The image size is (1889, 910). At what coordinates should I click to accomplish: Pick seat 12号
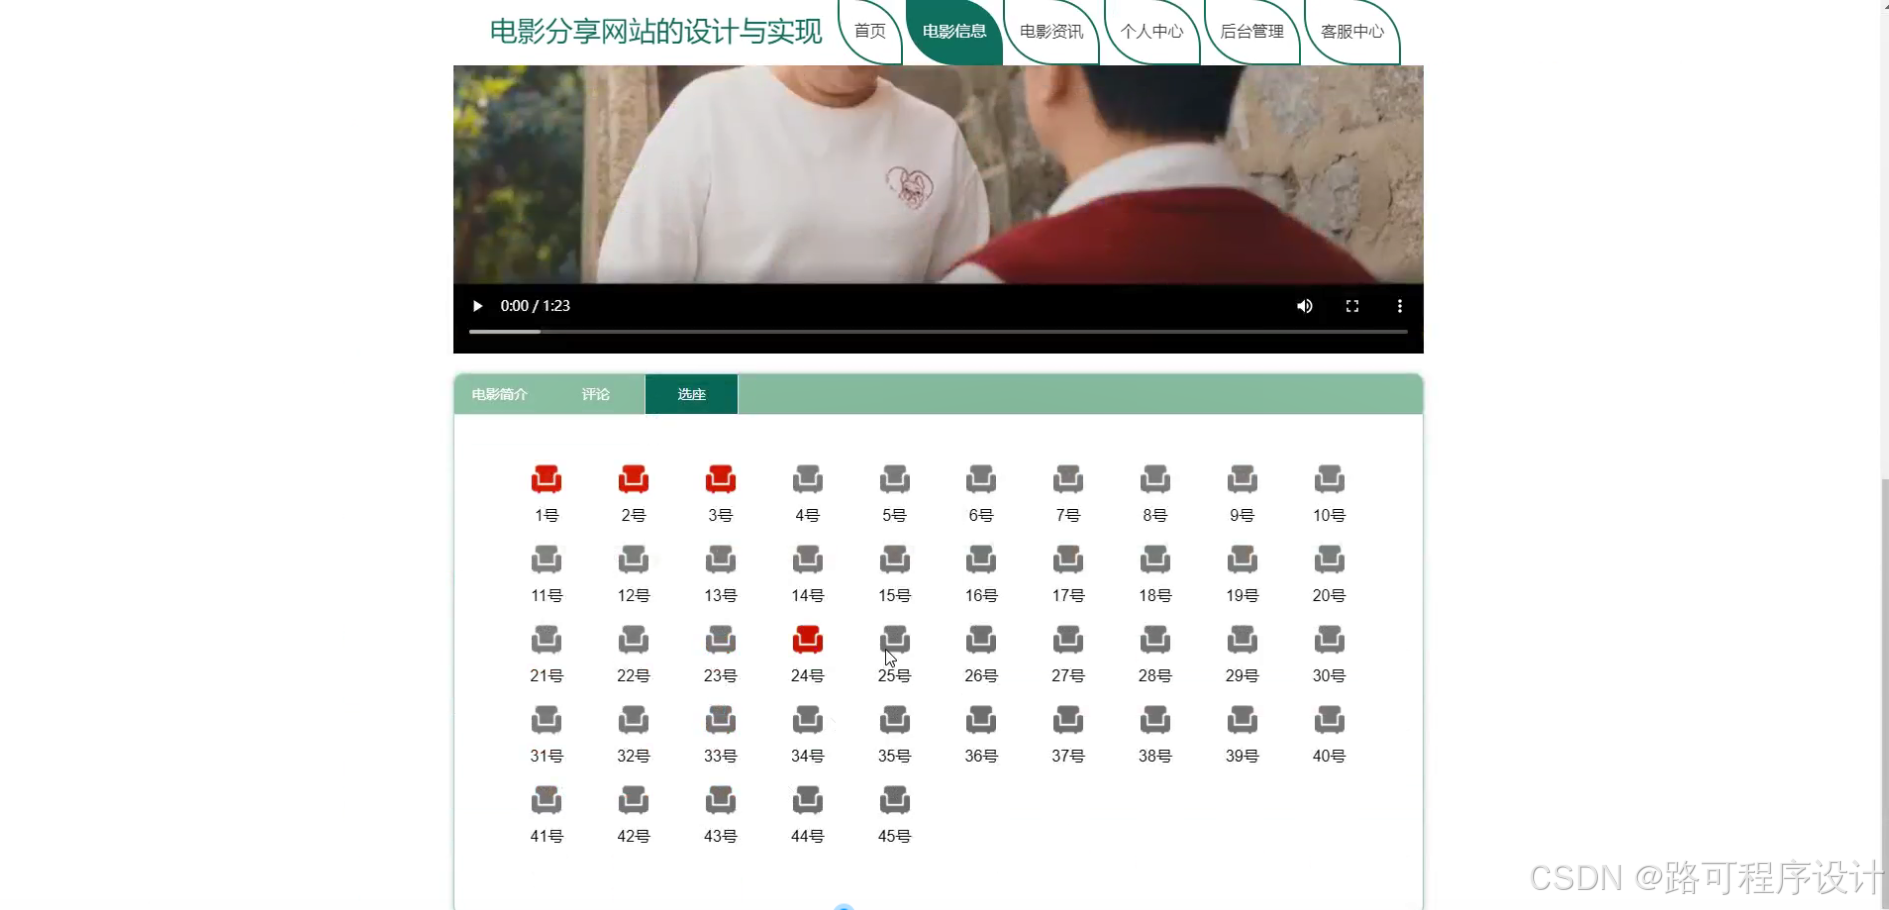click(633, 559)
